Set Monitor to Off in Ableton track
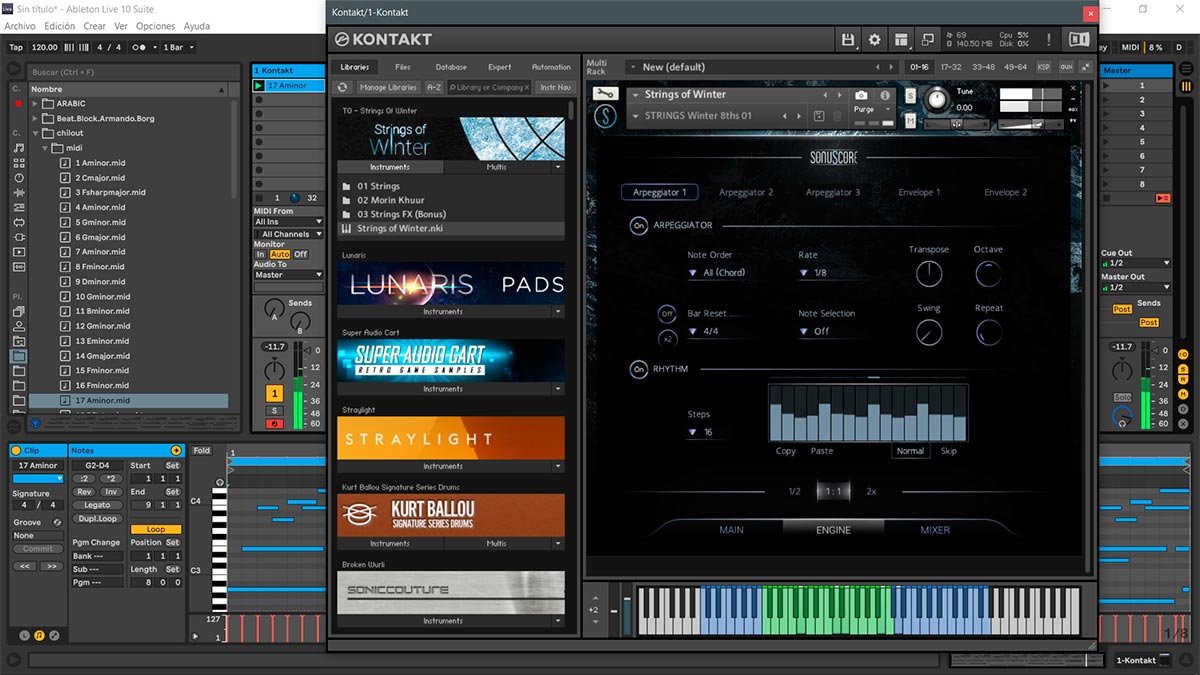 coord(301,254)
